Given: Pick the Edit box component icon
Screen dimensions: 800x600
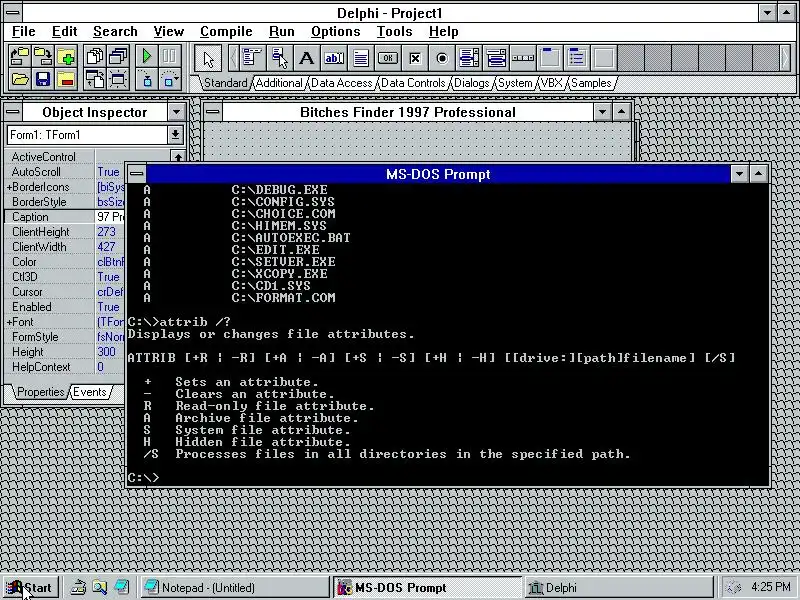Looking at the screenshot, I should point(334,58).
